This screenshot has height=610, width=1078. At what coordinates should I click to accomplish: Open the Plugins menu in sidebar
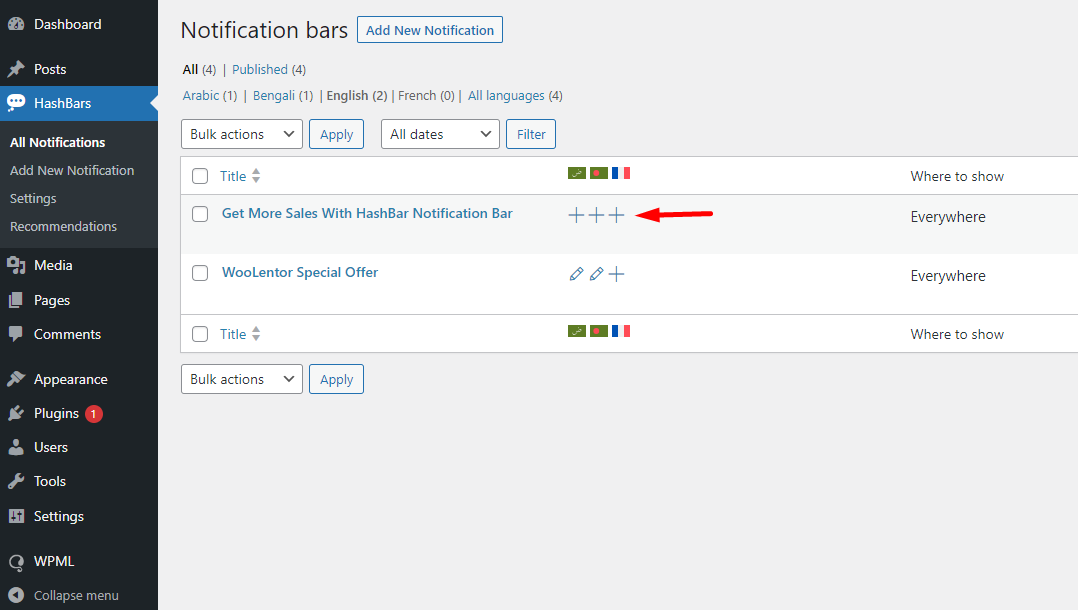[x=56, y=413]
